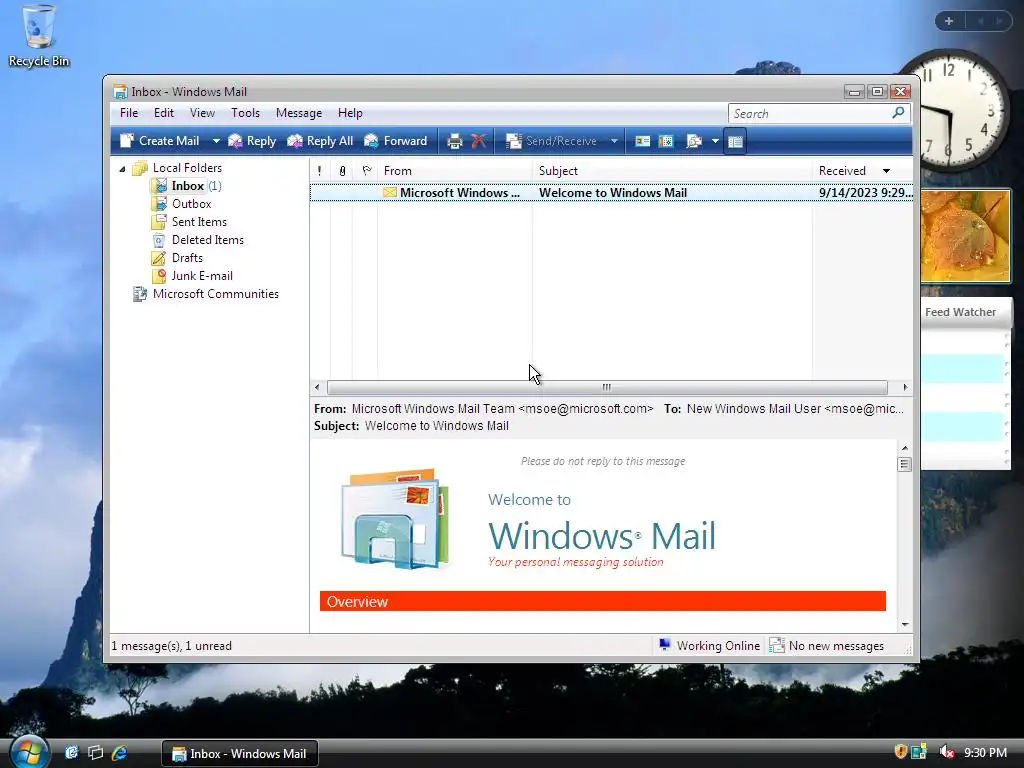Click the Show Desktop quick launch icon
The height and width of the screenshot is (768, 1024).
click(71, 753)
